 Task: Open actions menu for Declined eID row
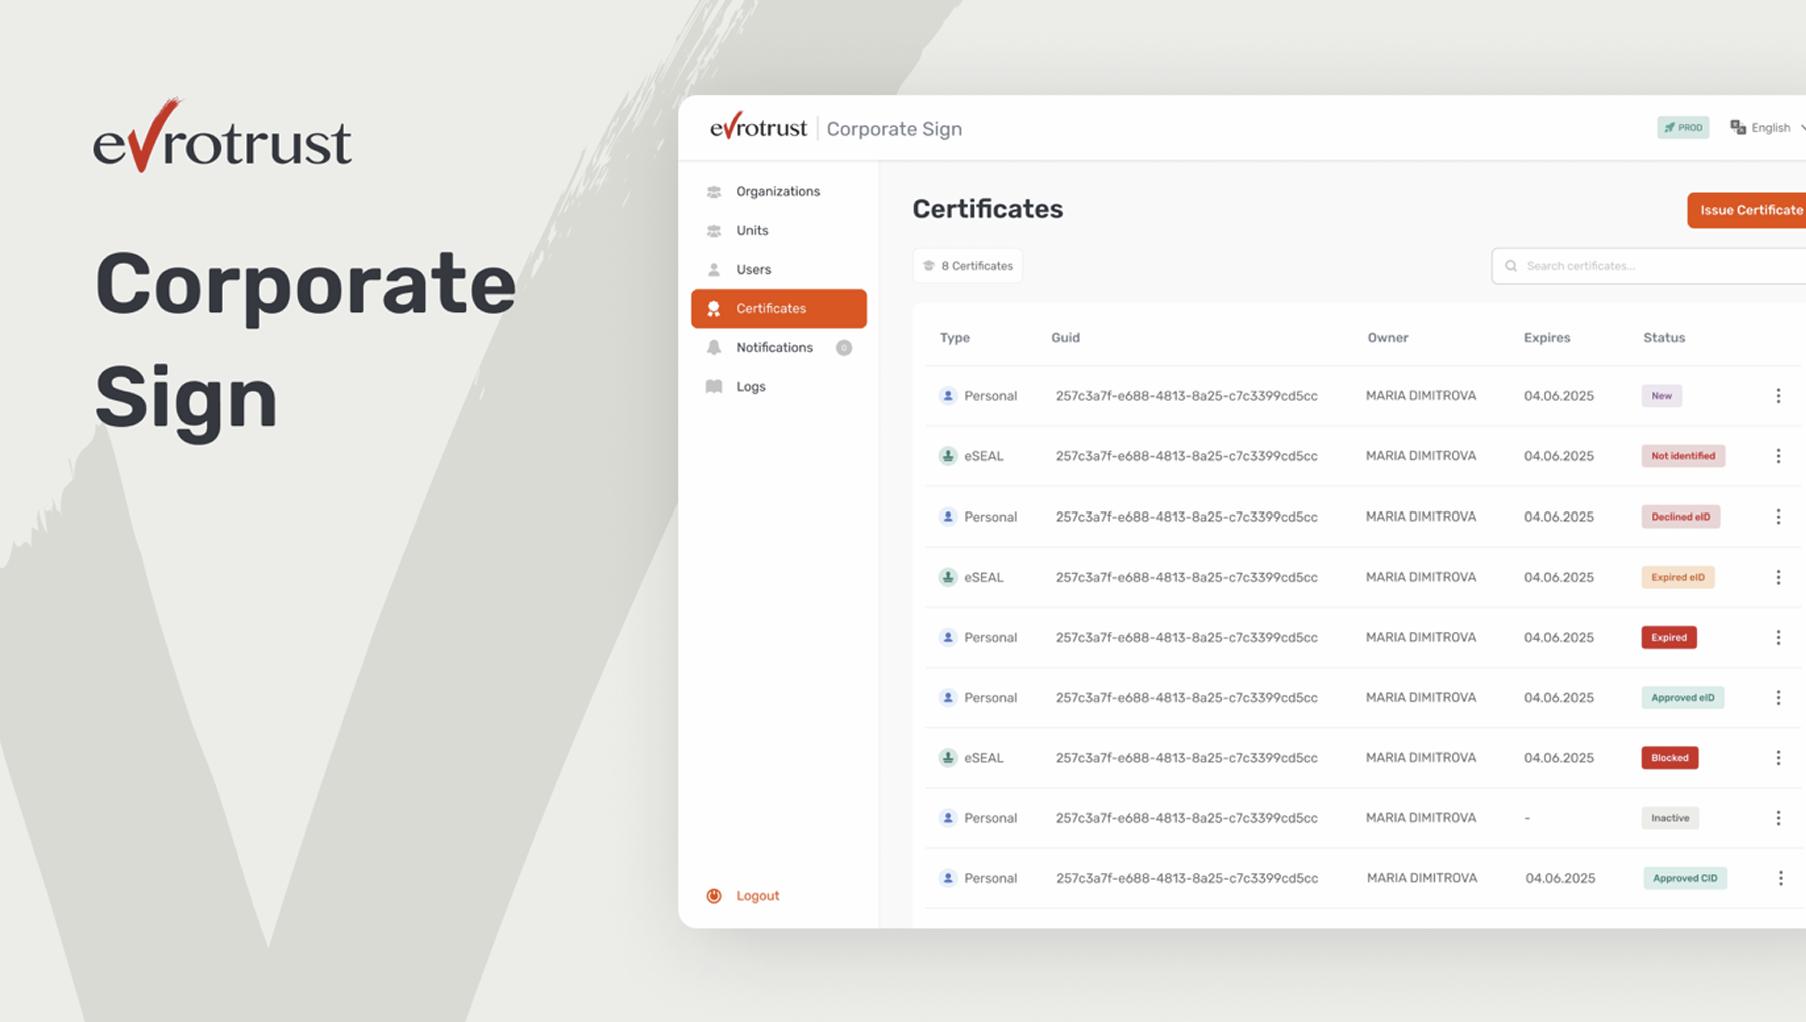tap(1778, 517)
